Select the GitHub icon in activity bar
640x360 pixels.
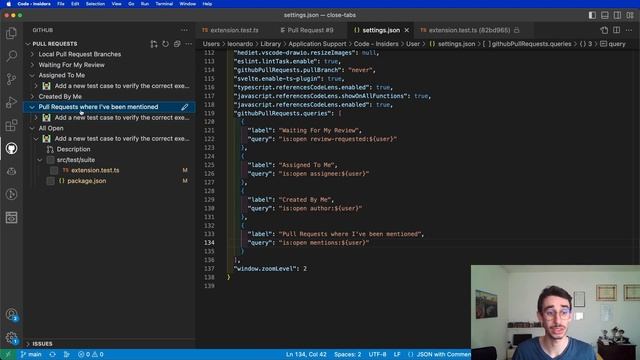click(x=11, y=148)
